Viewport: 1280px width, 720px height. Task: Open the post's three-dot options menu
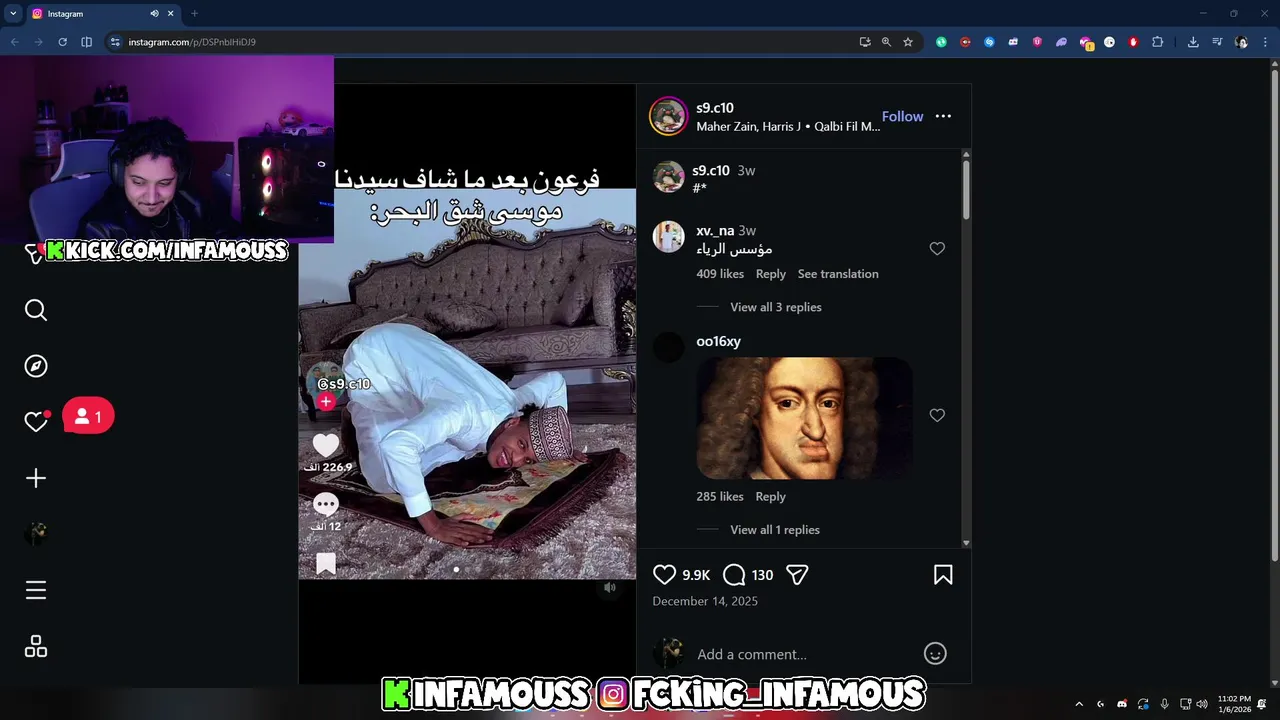(x=943, y=116)
